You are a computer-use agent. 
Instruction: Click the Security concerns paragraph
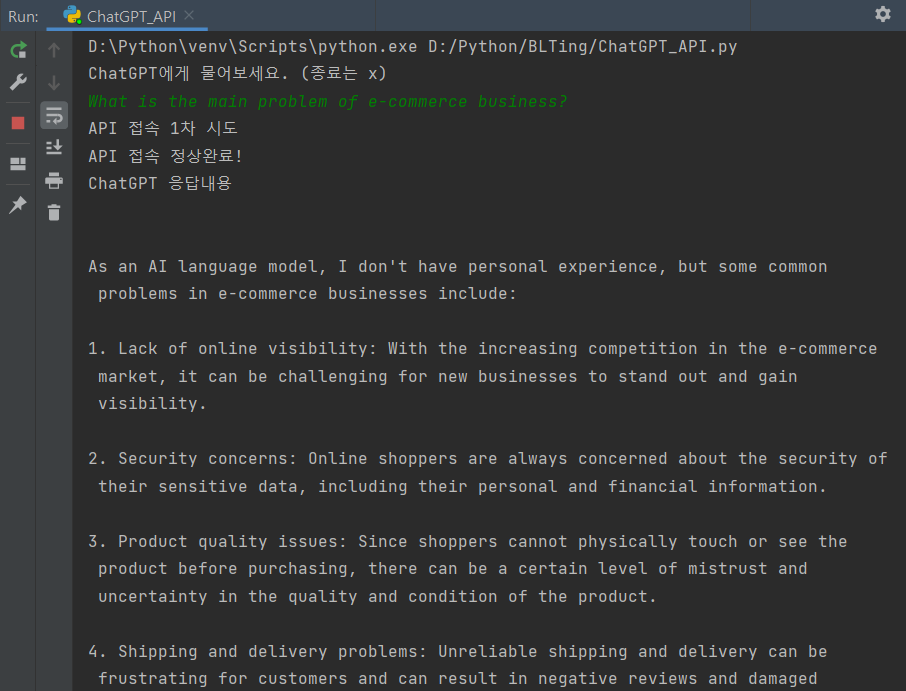pos(487,472)
